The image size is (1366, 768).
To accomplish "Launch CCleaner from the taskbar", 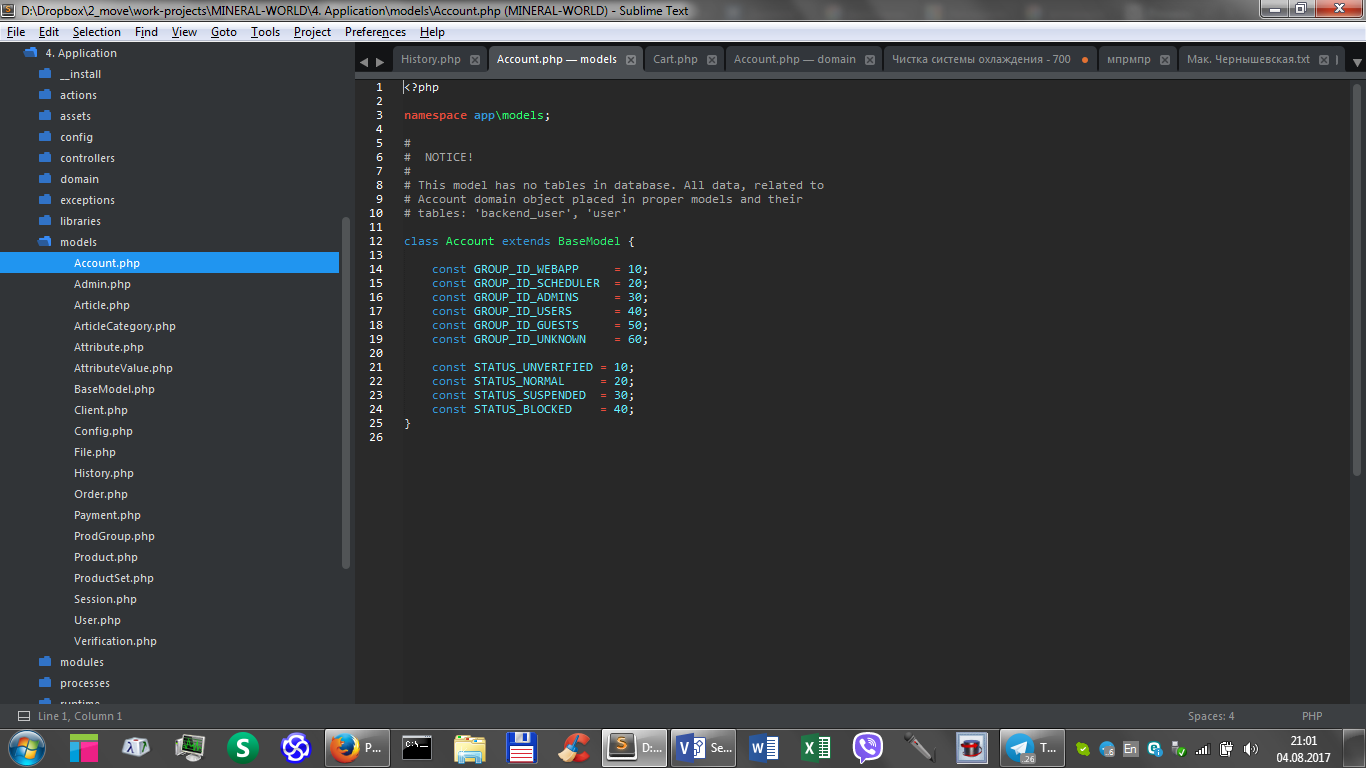I will pyautogui.click(x=574, y=747).
